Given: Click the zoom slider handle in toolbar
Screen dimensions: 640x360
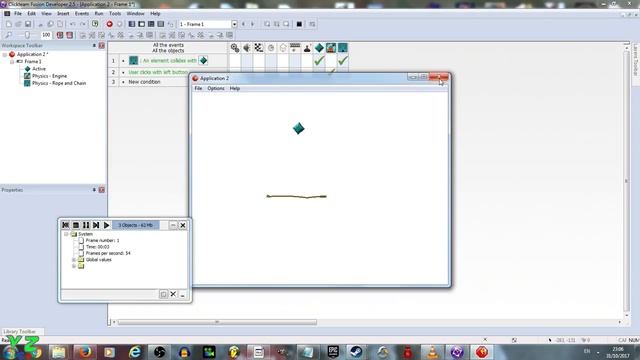Looking at the screenshot, I should 27,36.
